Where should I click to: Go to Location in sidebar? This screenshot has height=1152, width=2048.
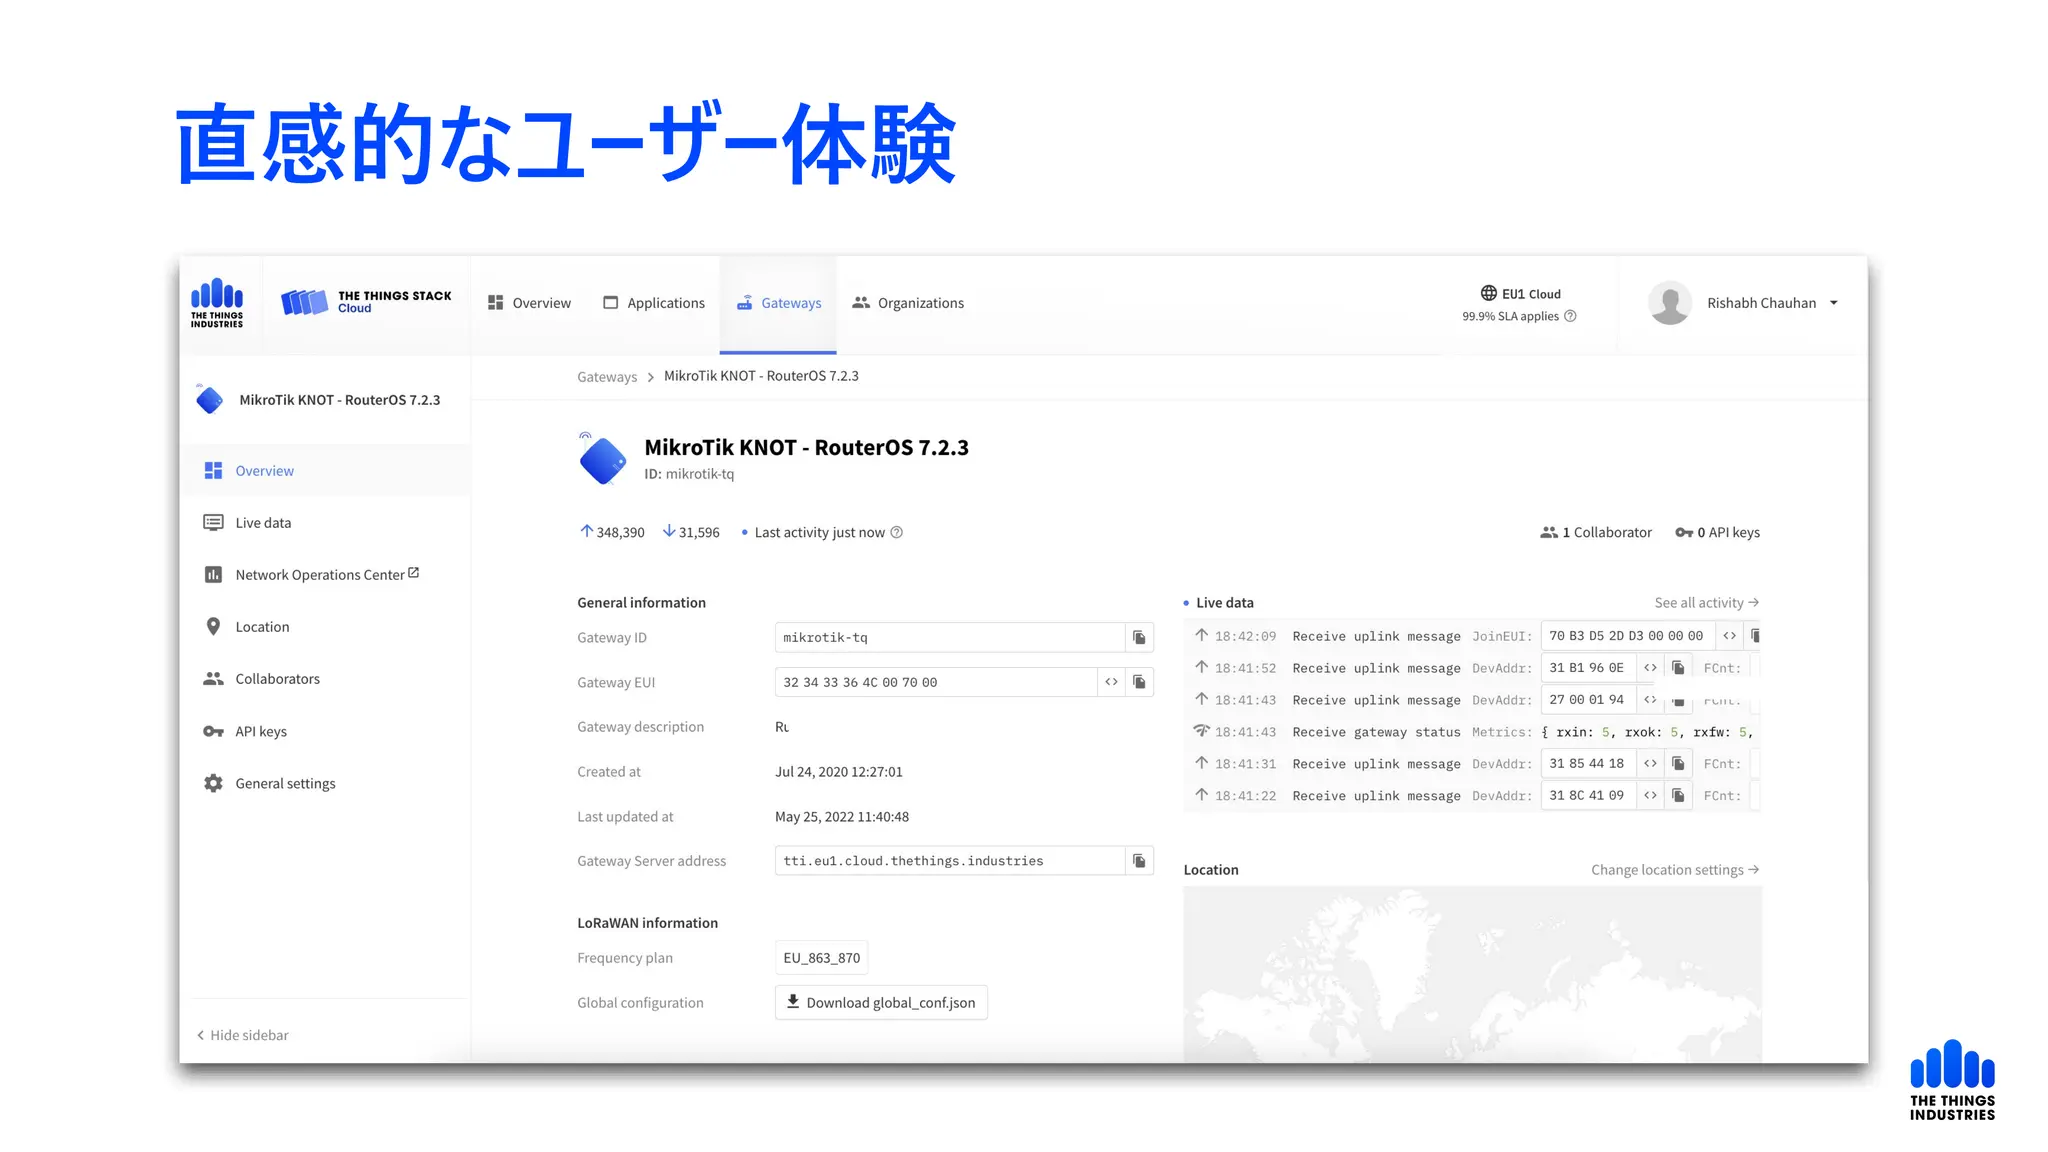coord(325,627)
